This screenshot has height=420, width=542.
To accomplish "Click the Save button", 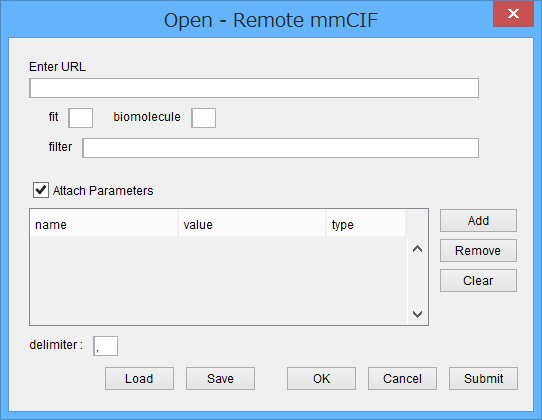I will click(x=221, y=379).
